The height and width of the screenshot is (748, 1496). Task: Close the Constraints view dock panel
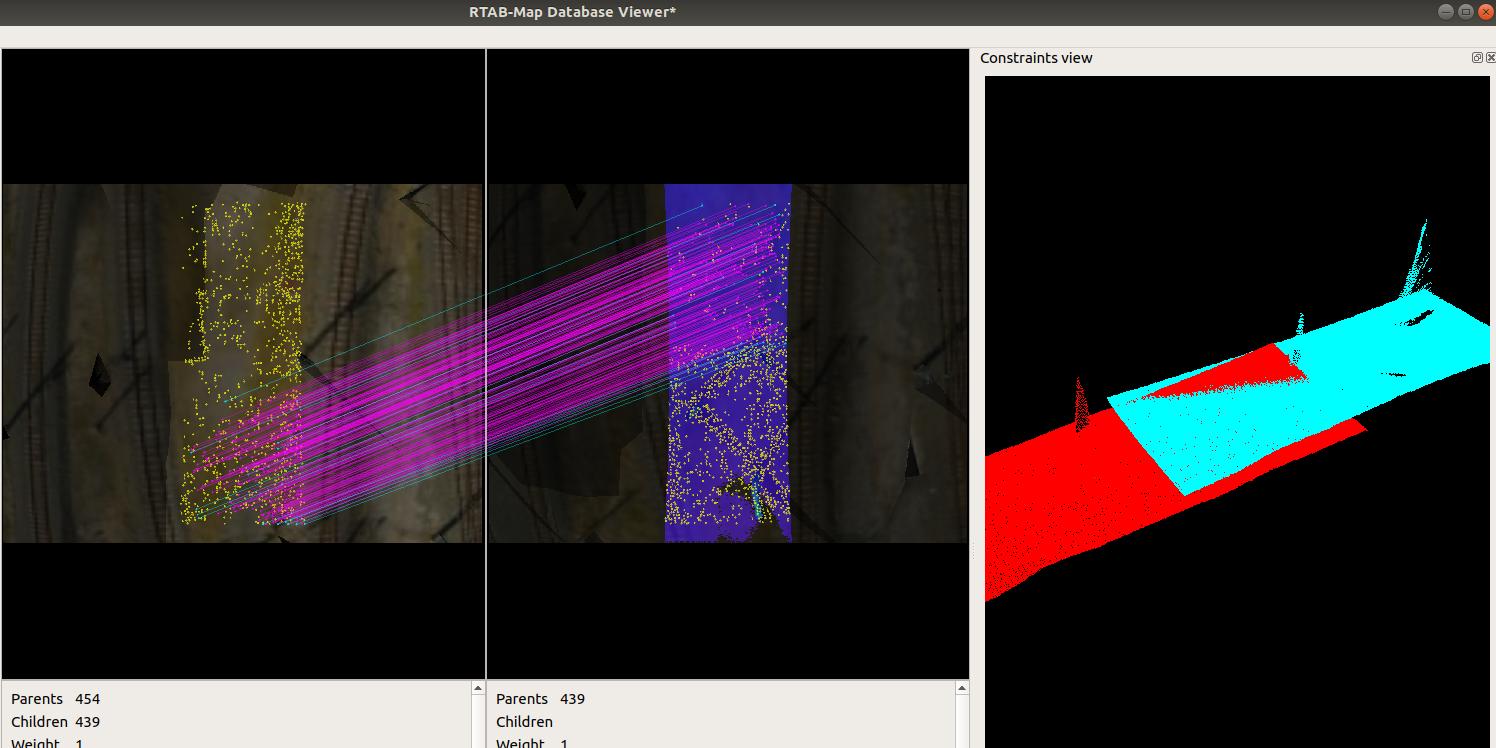pyautogui.click(x=1490, y=58)
